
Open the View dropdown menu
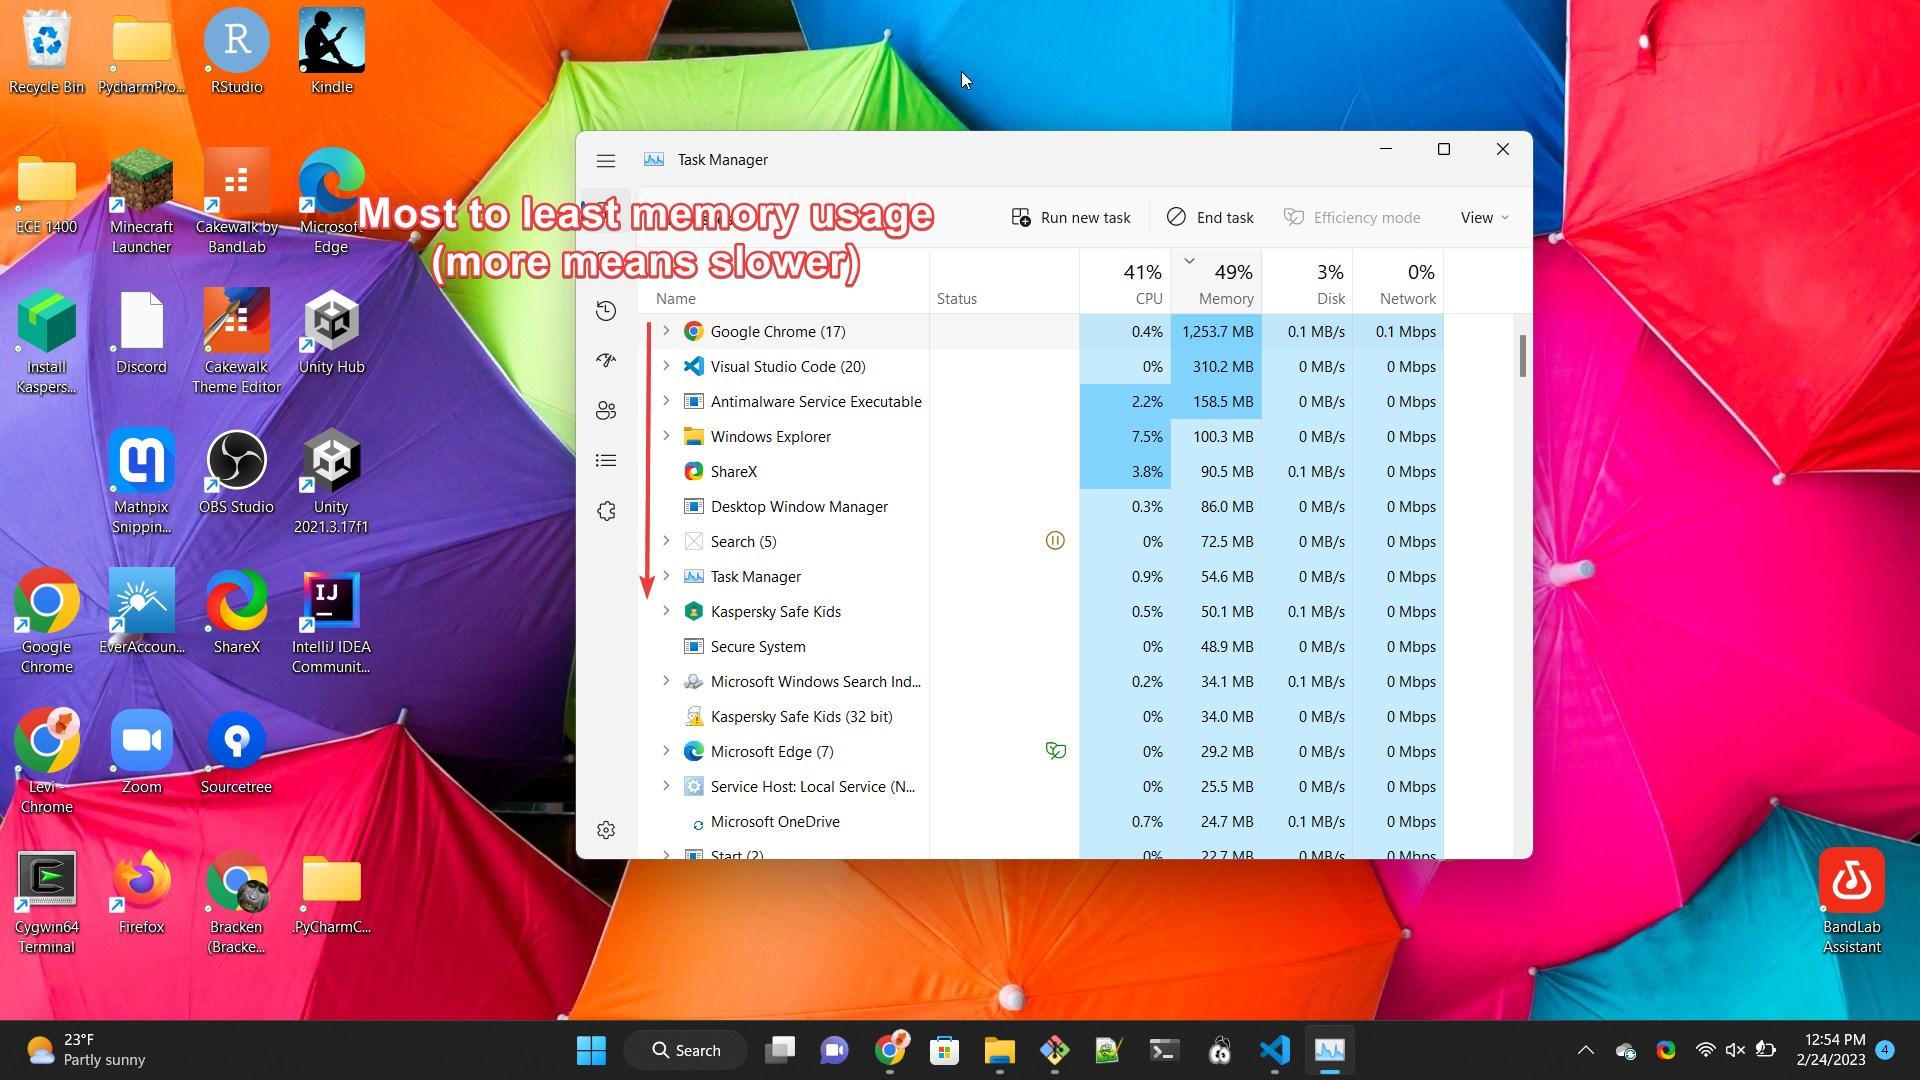pyautogui.click(x=1484, y=217)
